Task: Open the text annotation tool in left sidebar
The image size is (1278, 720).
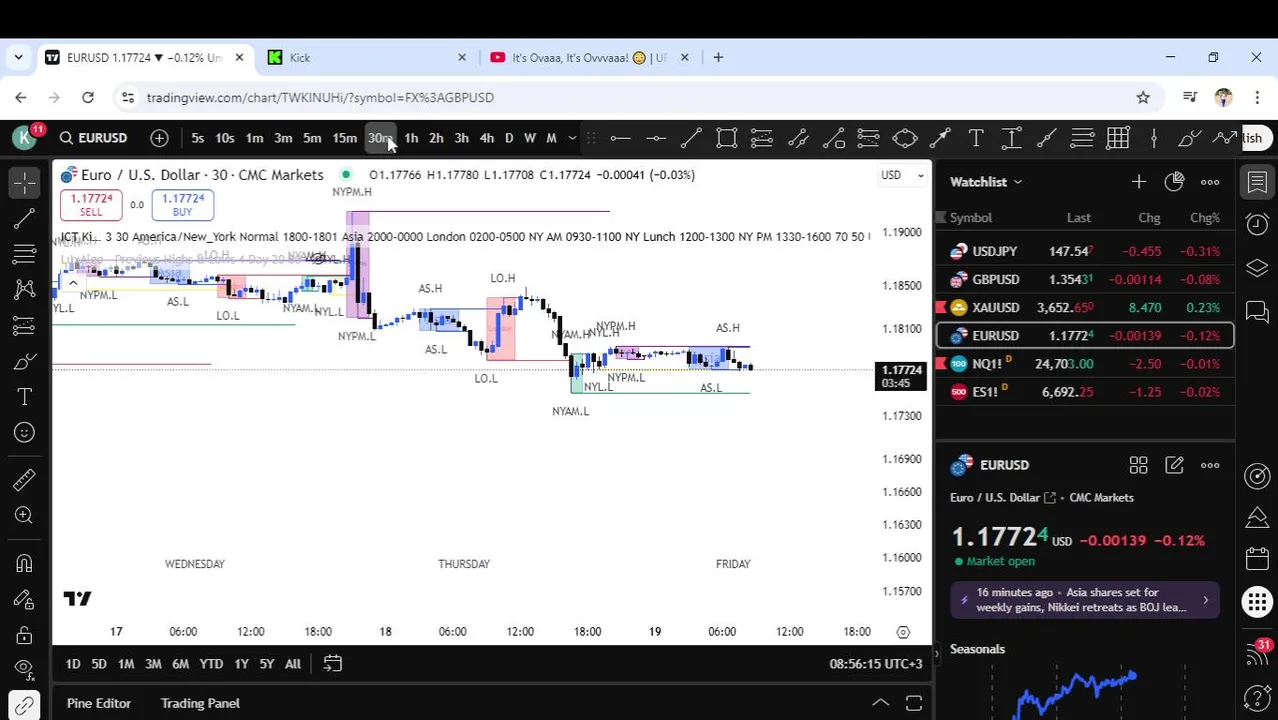Action: click(25, 397)
